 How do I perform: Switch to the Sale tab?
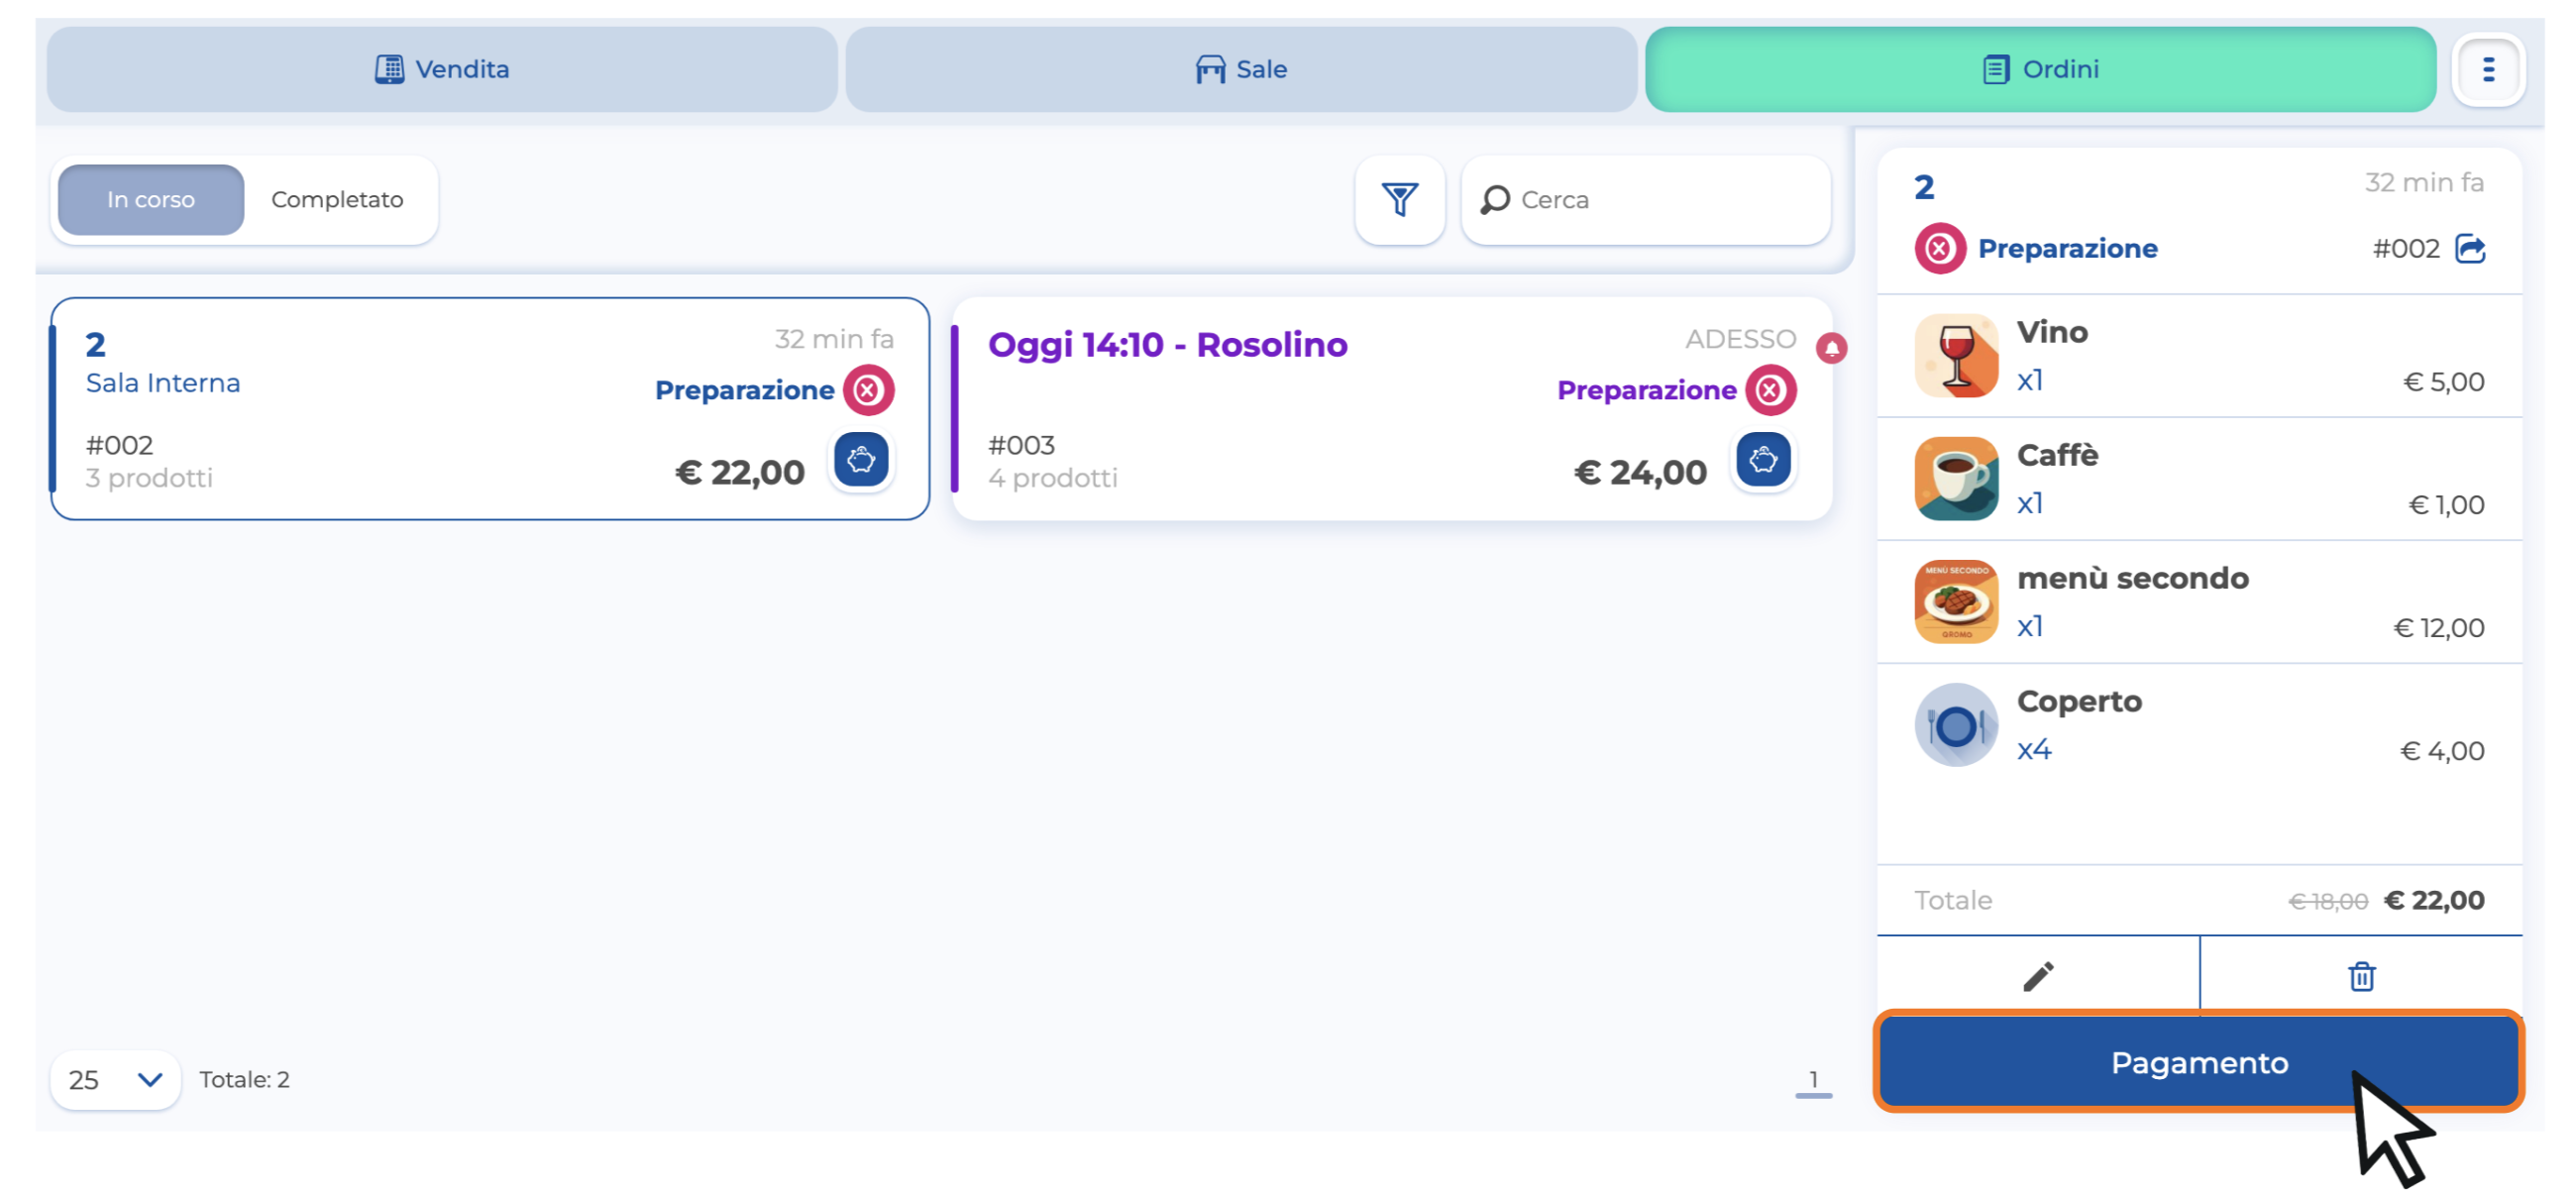(x=1241, y=69)
